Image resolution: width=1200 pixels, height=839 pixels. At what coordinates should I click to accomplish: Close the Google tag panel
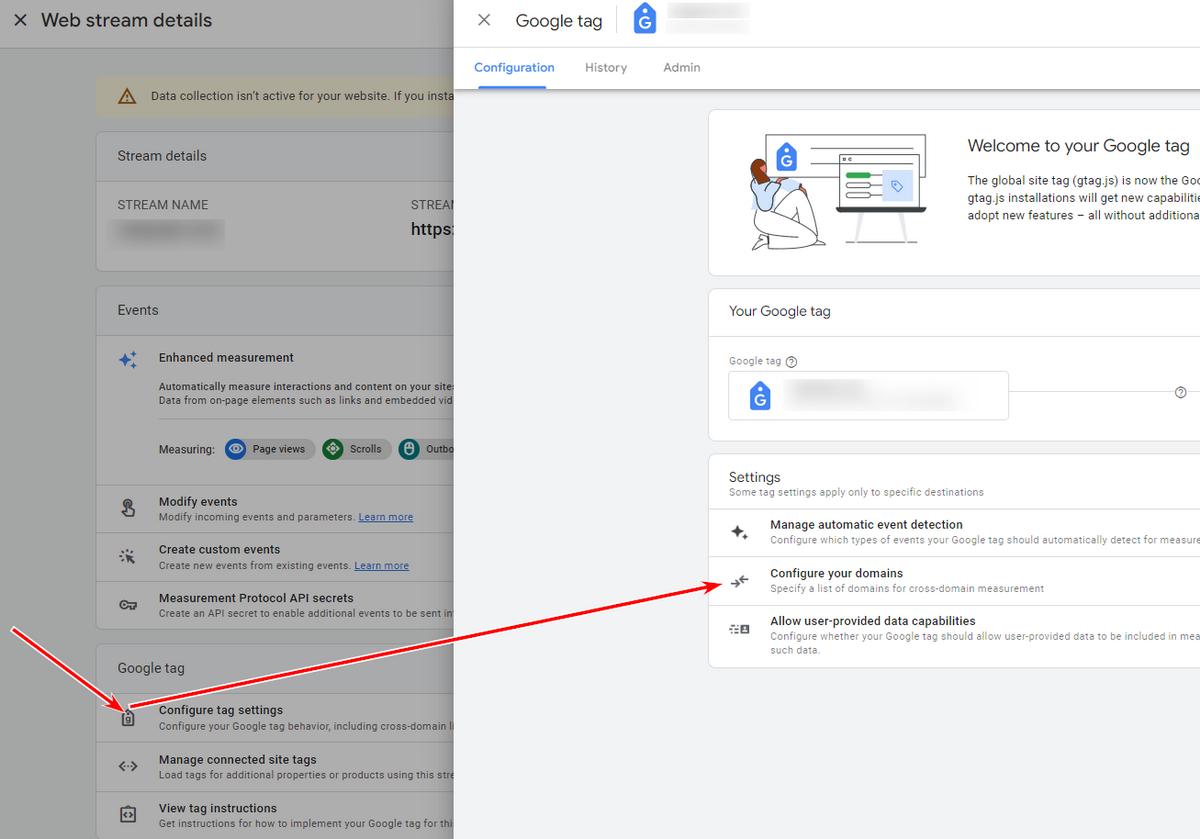tap(484, 20)
